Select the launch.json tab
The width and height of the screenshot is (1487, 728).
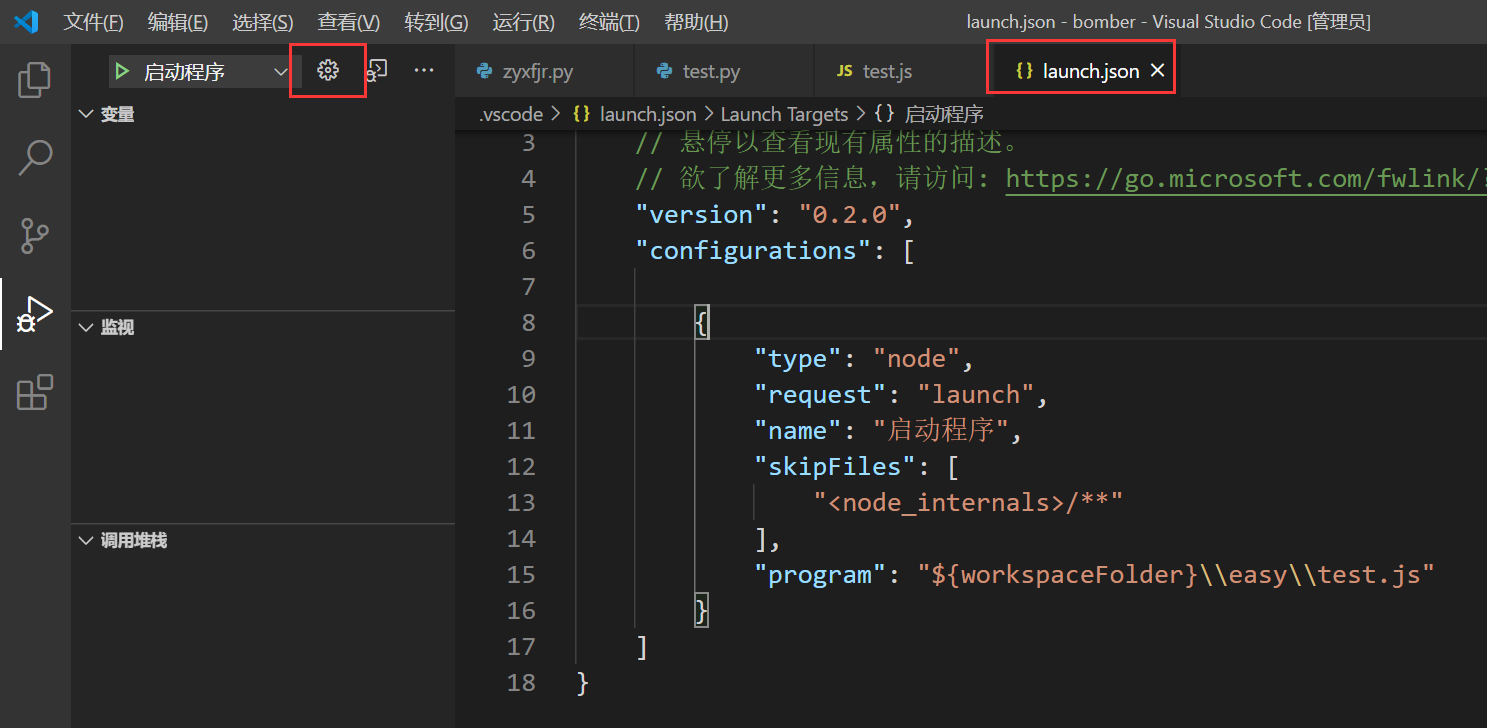[x=1084, y=71]
